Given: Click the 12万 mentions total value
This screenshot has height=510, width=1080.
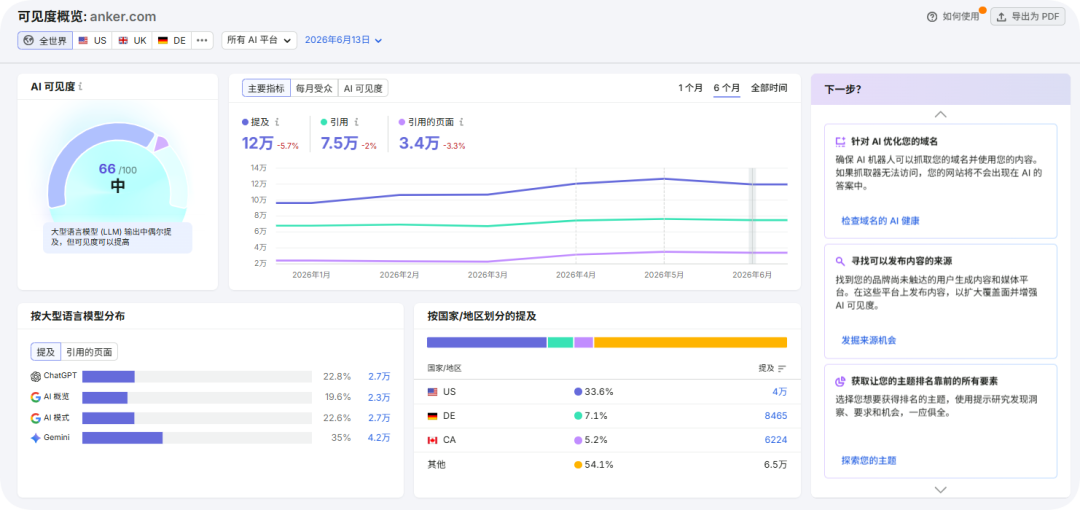Looking at the screenshot, I should 258,143.
